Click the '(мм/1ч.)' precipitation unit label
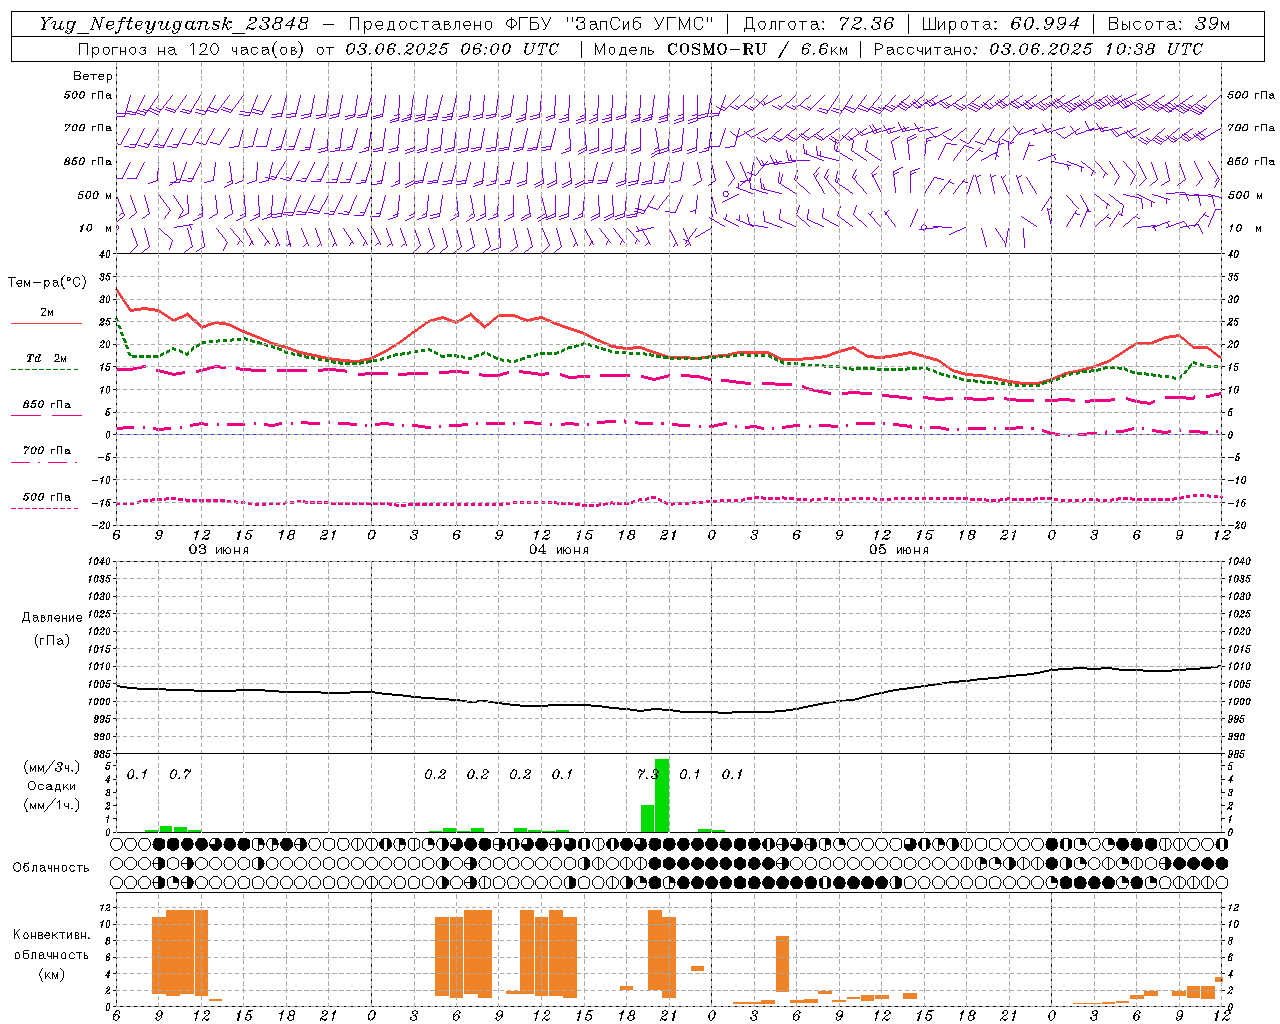The height and width of the screenshot is (1024, 1280). (x=52, y=805)
